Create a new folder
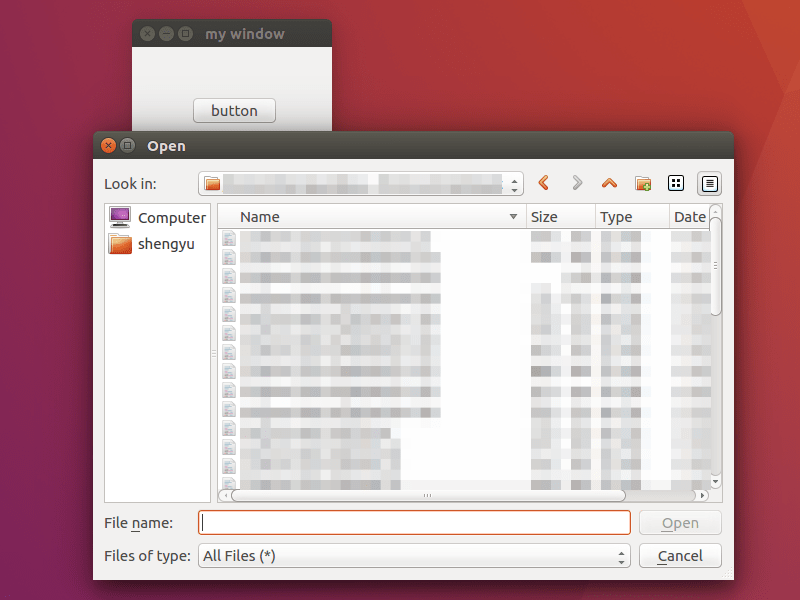 click(x=643, y=183)
